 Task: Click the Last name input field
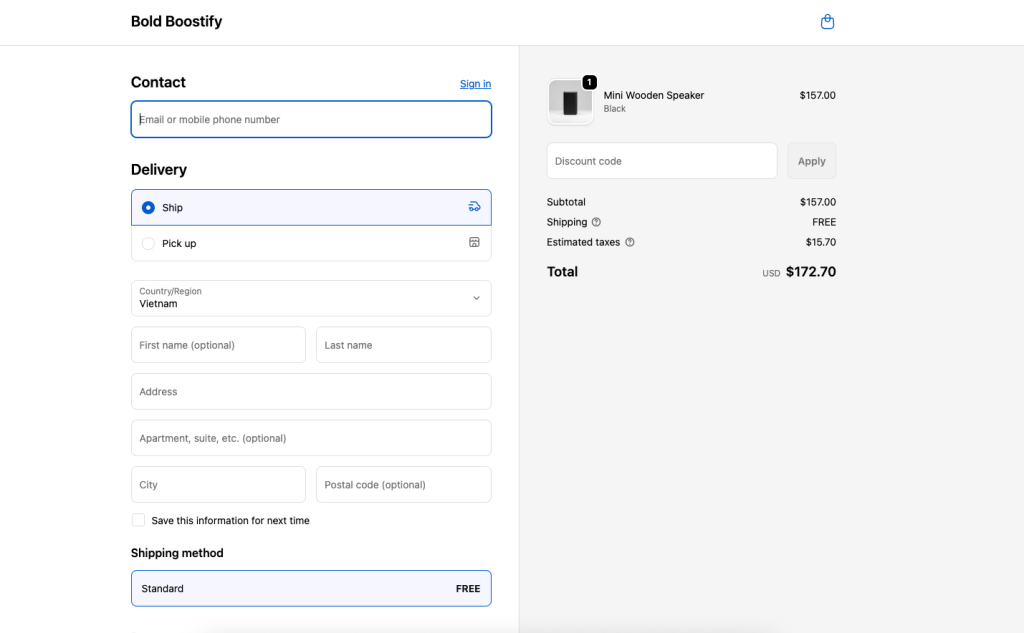403,345
